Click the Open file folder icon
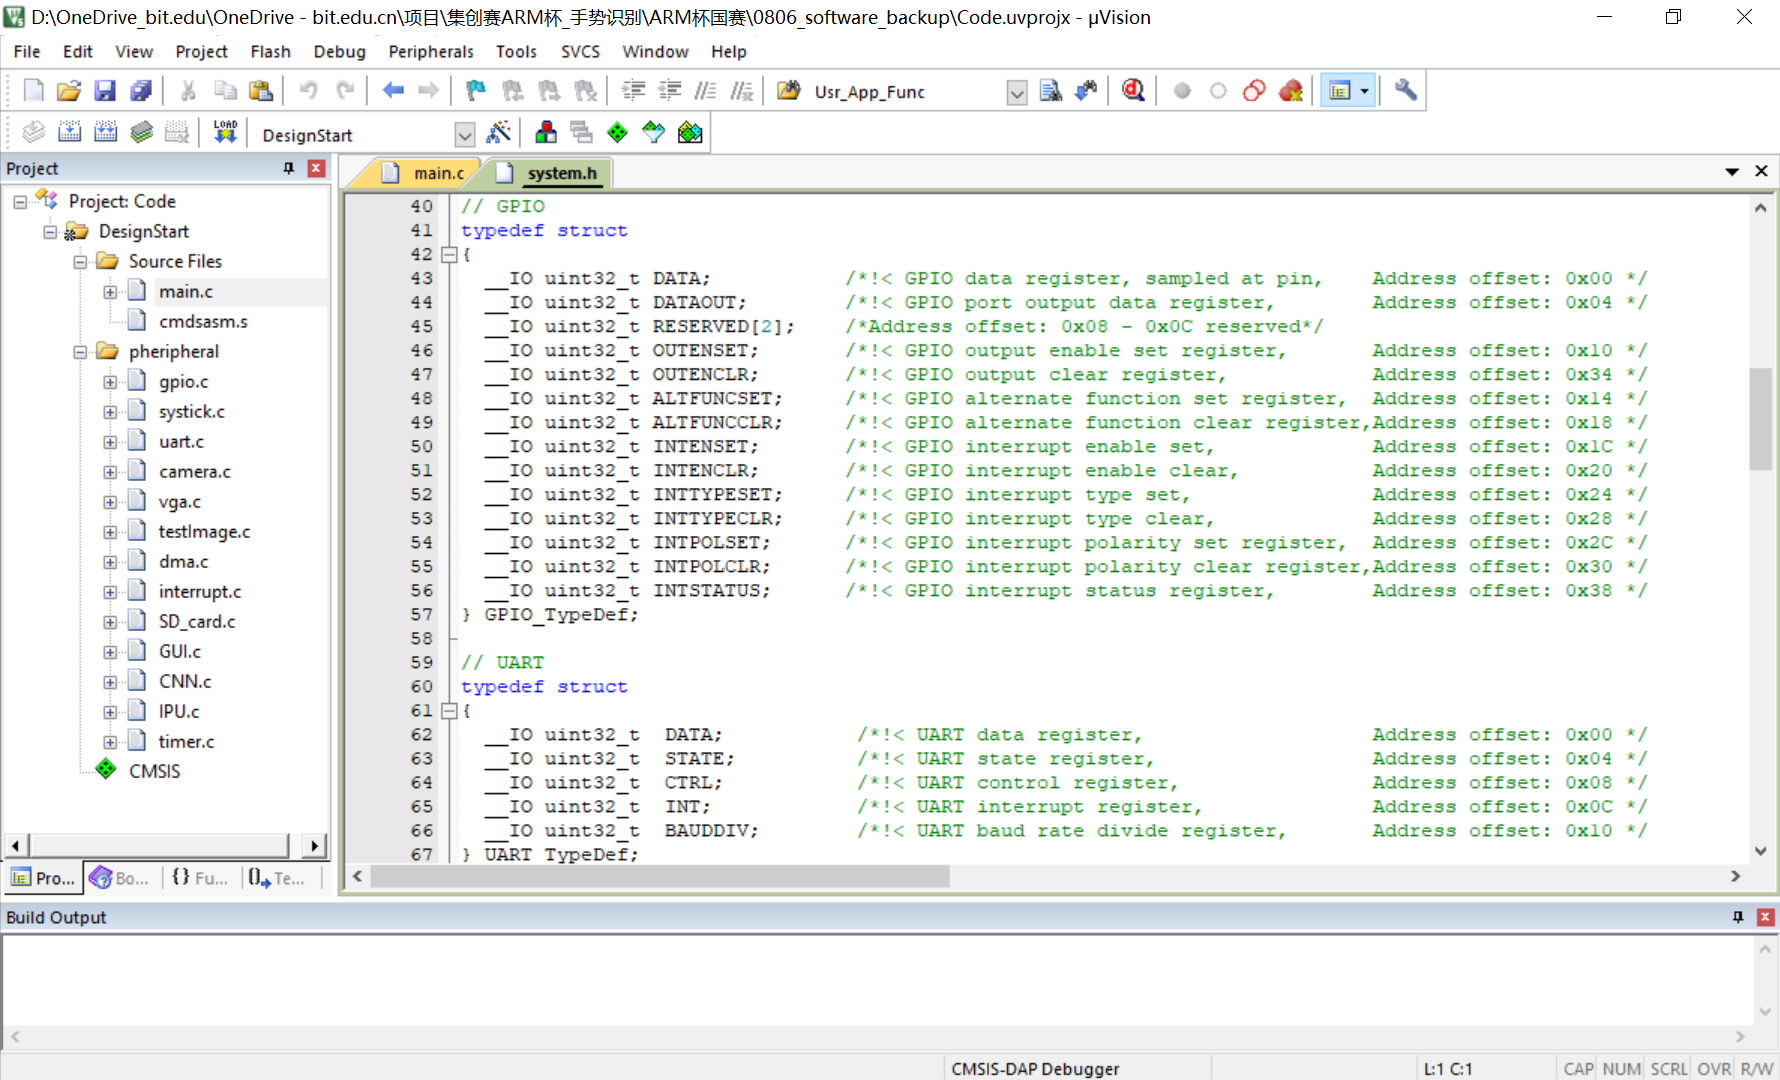The width and height of the screenshot is (1780, 1080). [69, 91]
